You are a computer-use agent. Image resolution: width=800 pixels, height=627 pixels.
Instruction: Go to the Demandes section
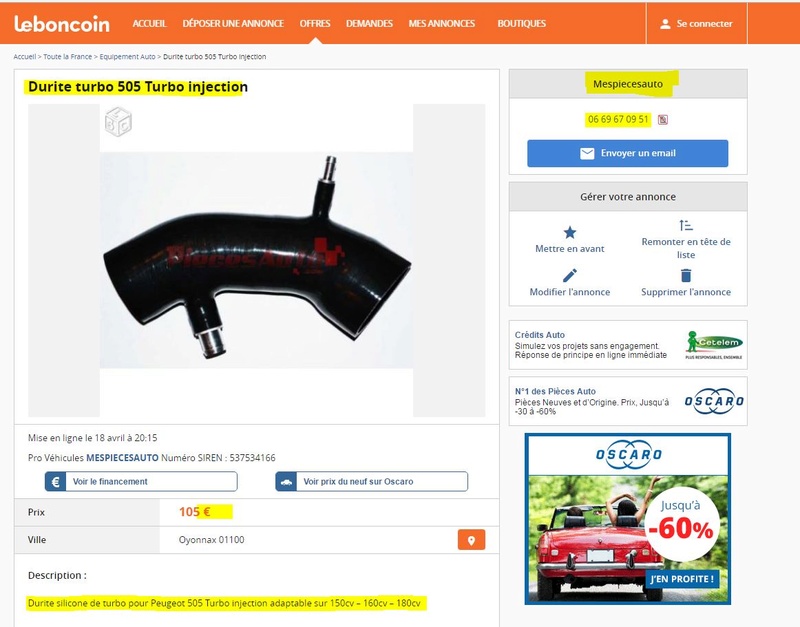(369, 23)
